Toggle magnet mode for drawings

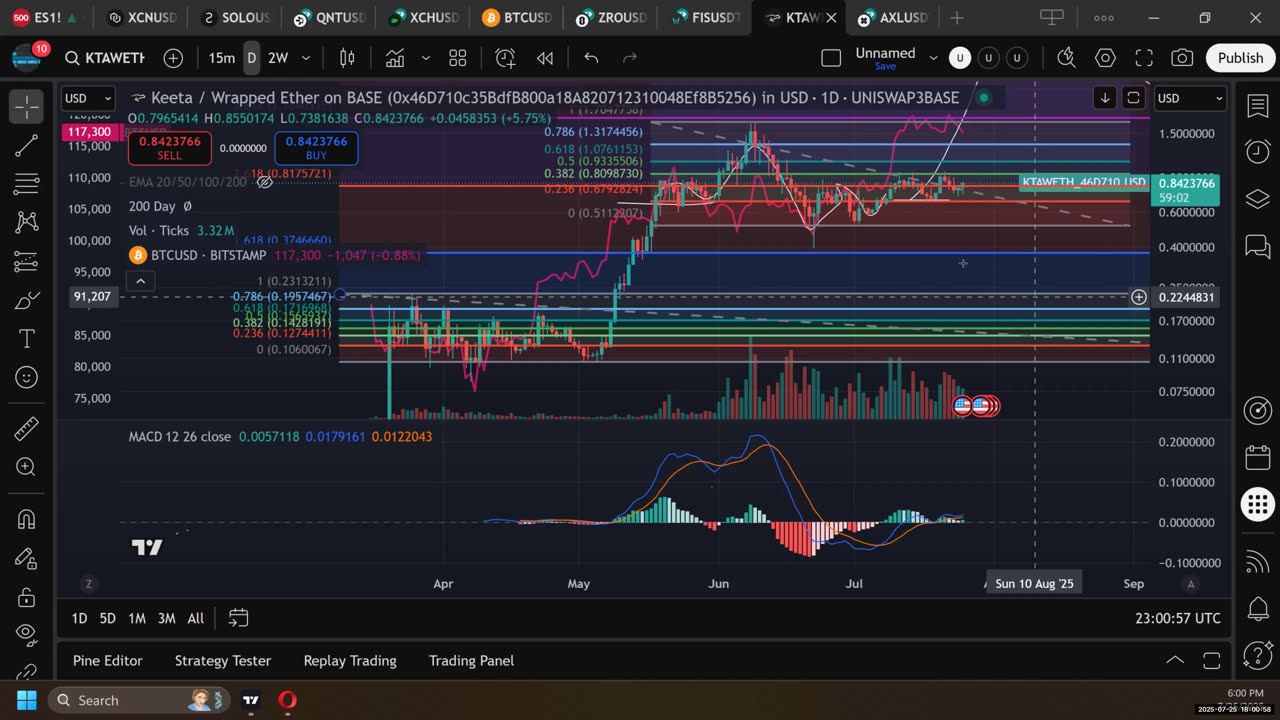(27, 519)
